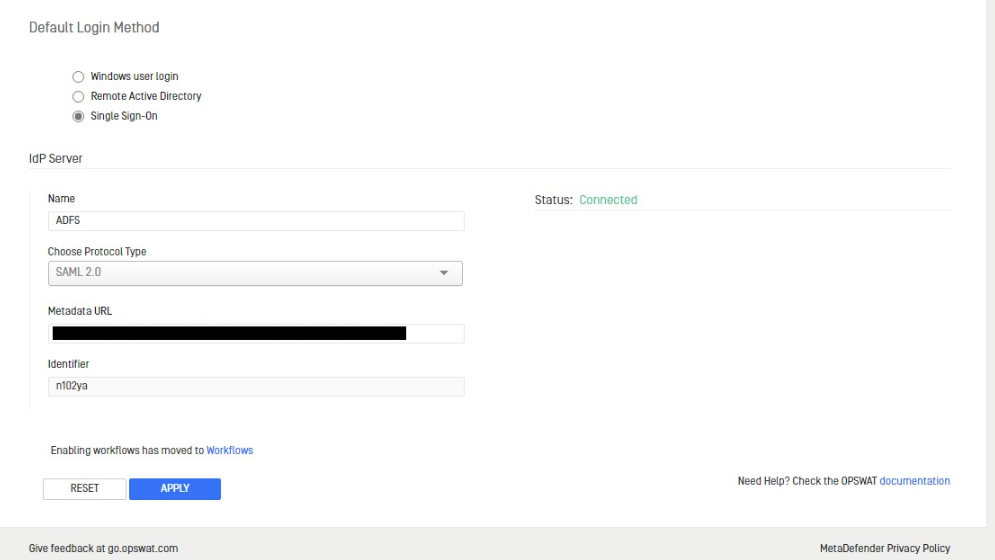Click the RESET button
Image resolution: width=995 pixels, height=560 pixels.
coord(84,488)
